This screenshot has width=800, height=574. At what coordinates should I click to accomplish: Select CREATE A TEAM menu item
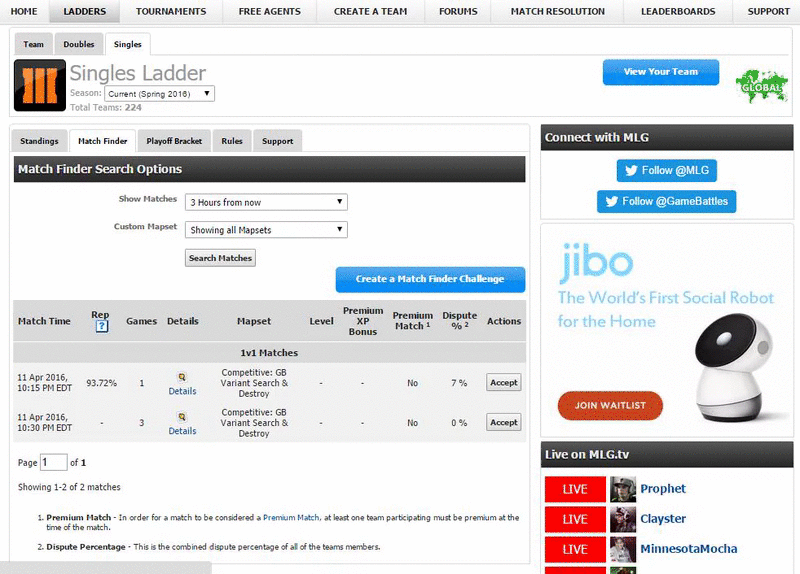pyautogui.click(x=370, y=11)
